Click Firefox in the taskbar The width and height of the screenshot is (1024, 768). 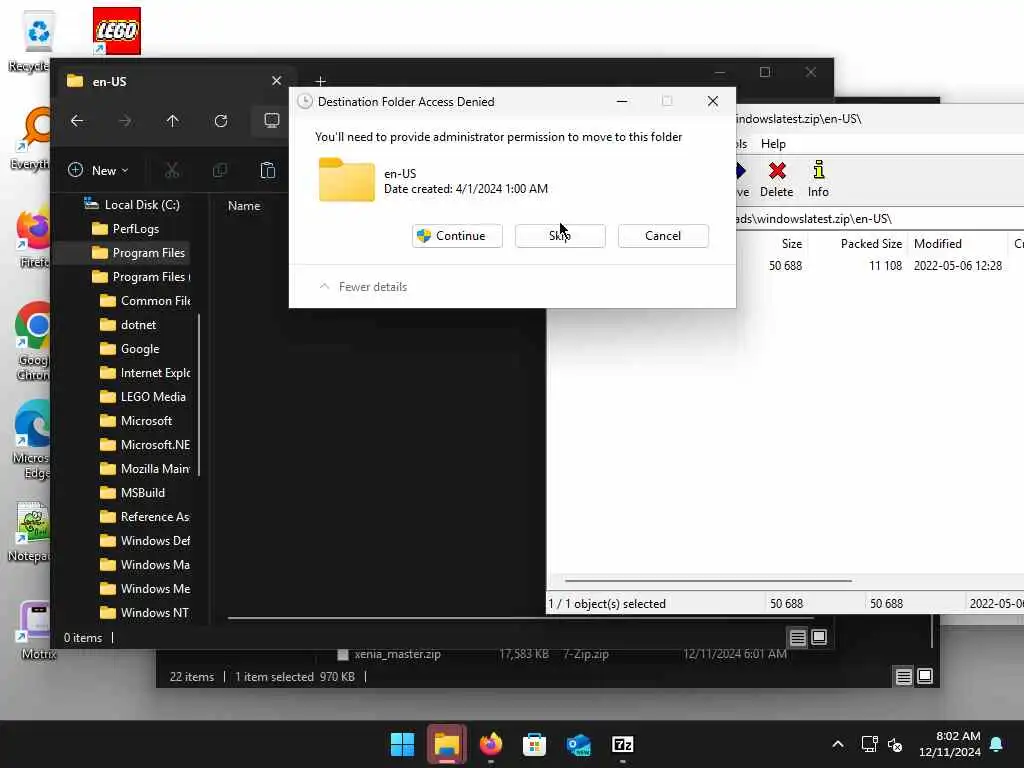point(490,744)
